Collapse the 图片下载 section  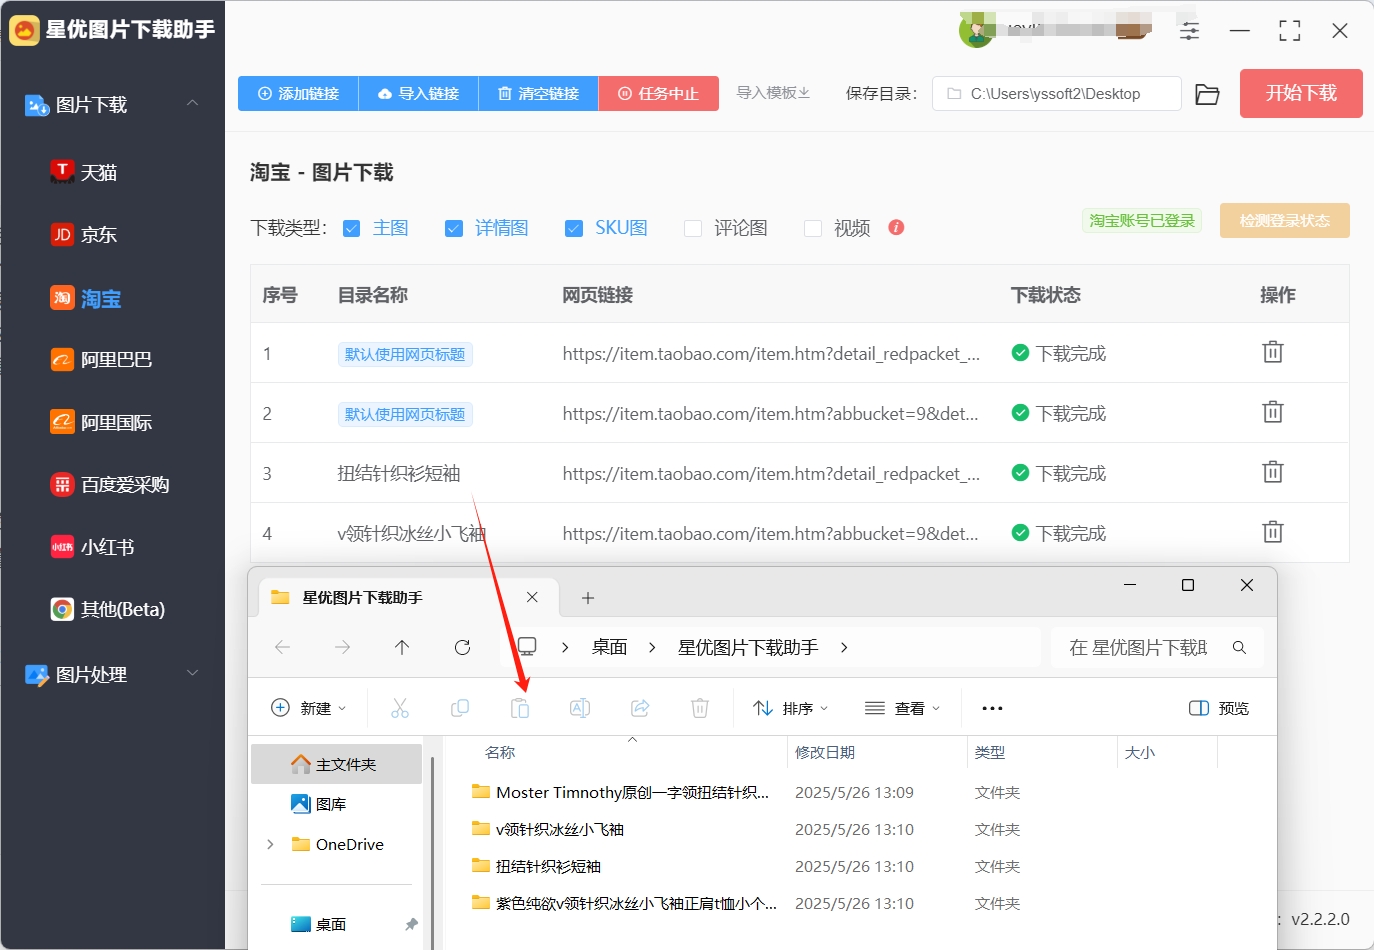[x=192, y=103]
